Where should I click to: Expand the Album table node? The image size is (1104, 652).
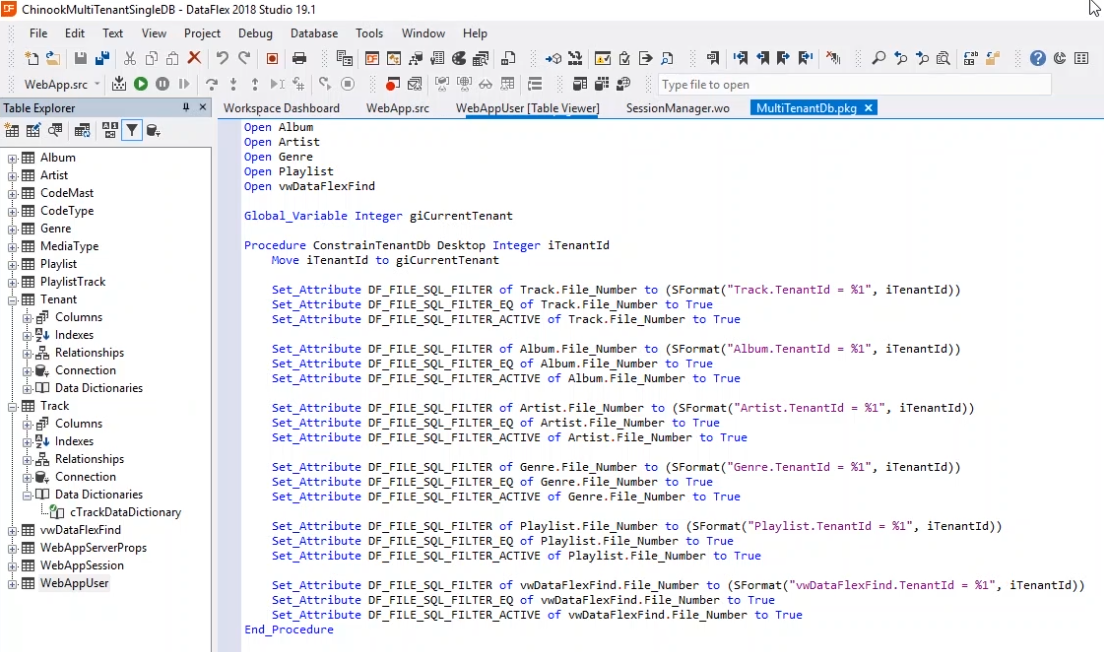click(x=13, y=158)
